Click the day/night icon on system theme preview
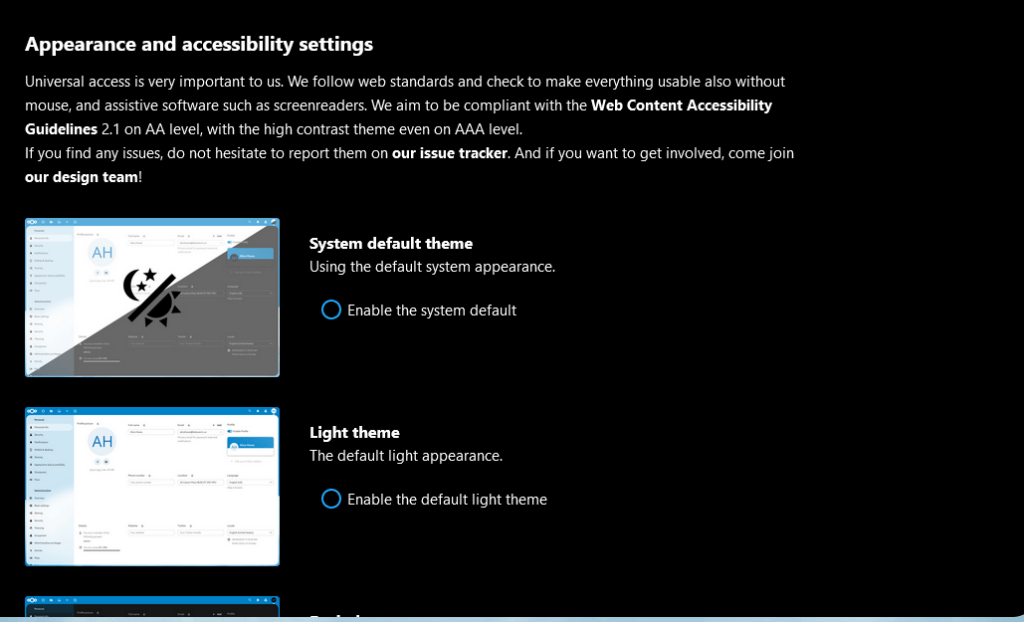This screenshot has height=622, width=1024. pyautogui.click(x=153, y=297)
